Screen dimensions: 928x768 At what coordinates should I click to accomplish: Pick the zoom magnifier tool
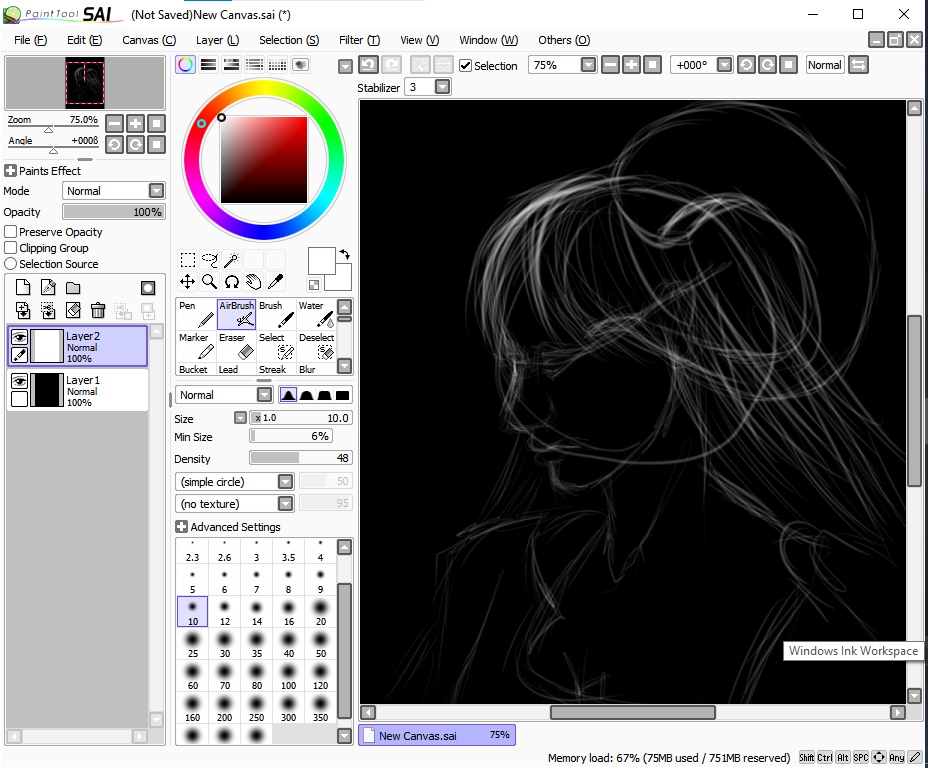(x=210, y=282)
